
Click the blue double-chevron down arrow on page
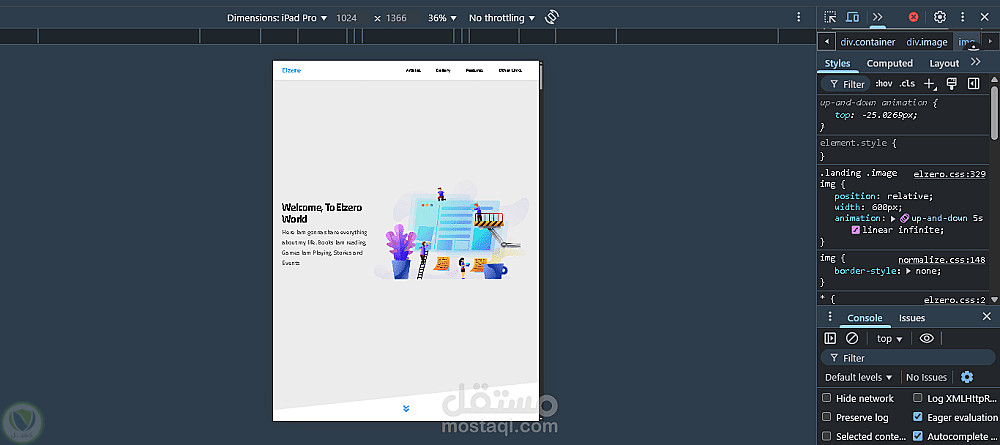[x=406, y=408]
